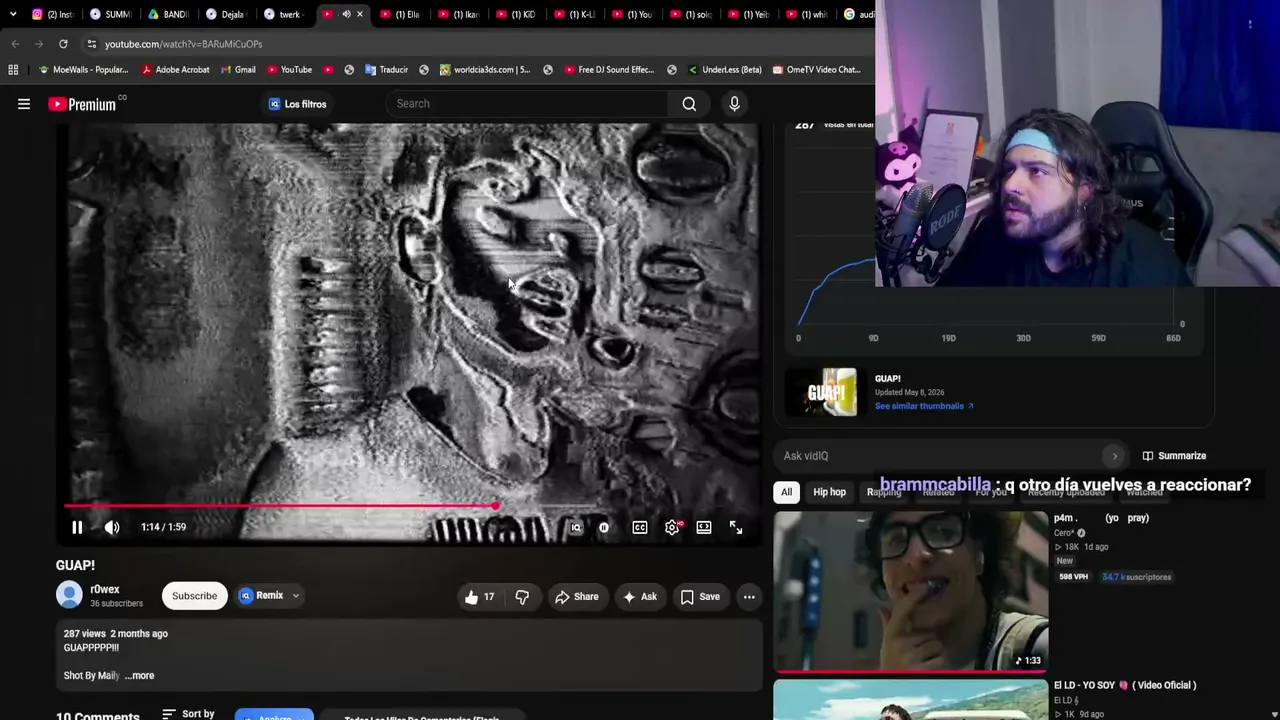Viewport: 1280px width, 720px height.
Task: Open the Los filtros vidIQ button
Action: [x=297, y=104]
